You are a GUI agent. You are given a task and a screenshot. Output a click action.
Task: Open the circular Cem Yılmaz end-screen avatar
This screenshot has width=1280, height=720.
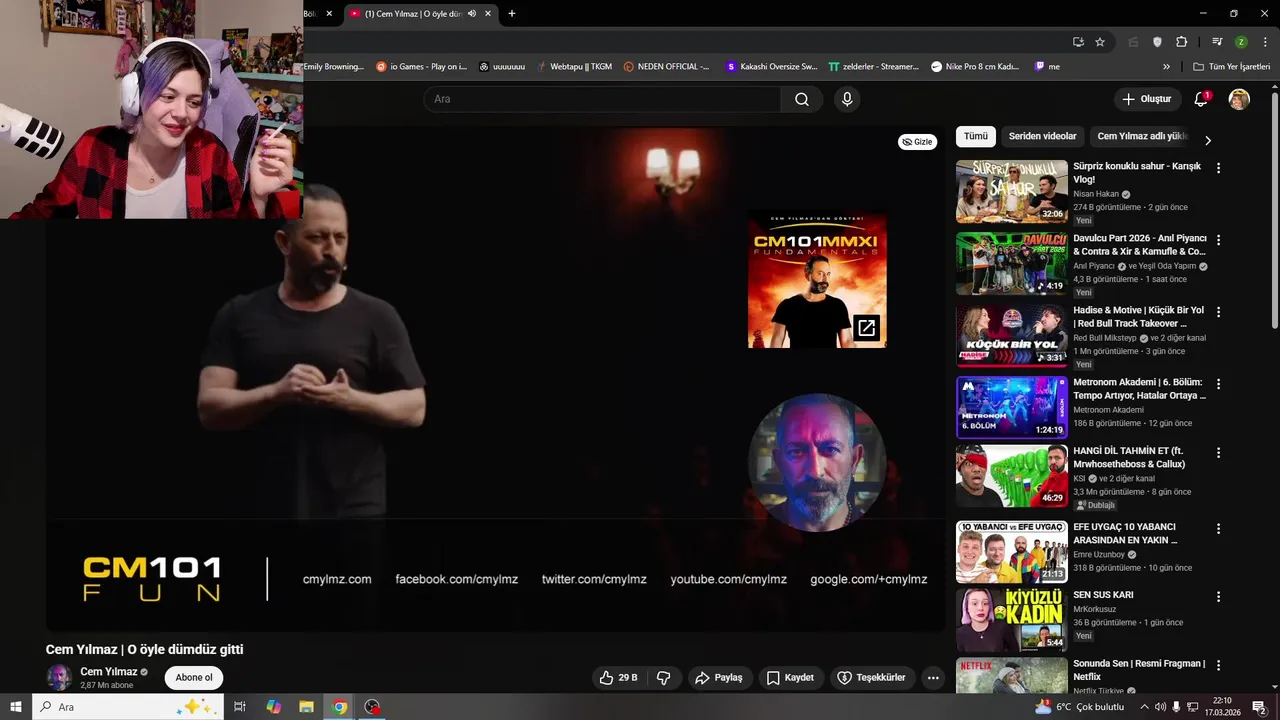817,462
